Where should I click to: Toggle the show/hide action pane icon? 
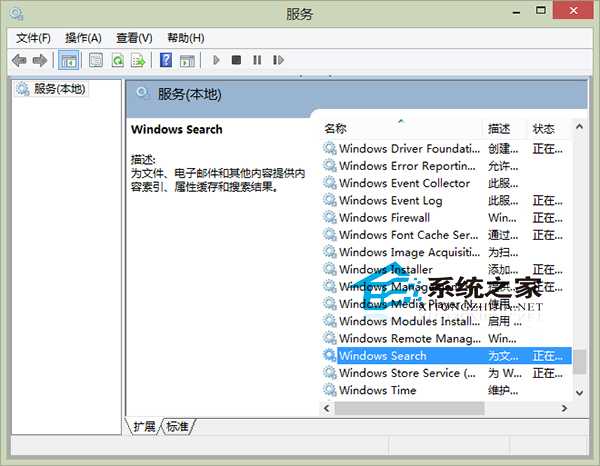point(187,60)
